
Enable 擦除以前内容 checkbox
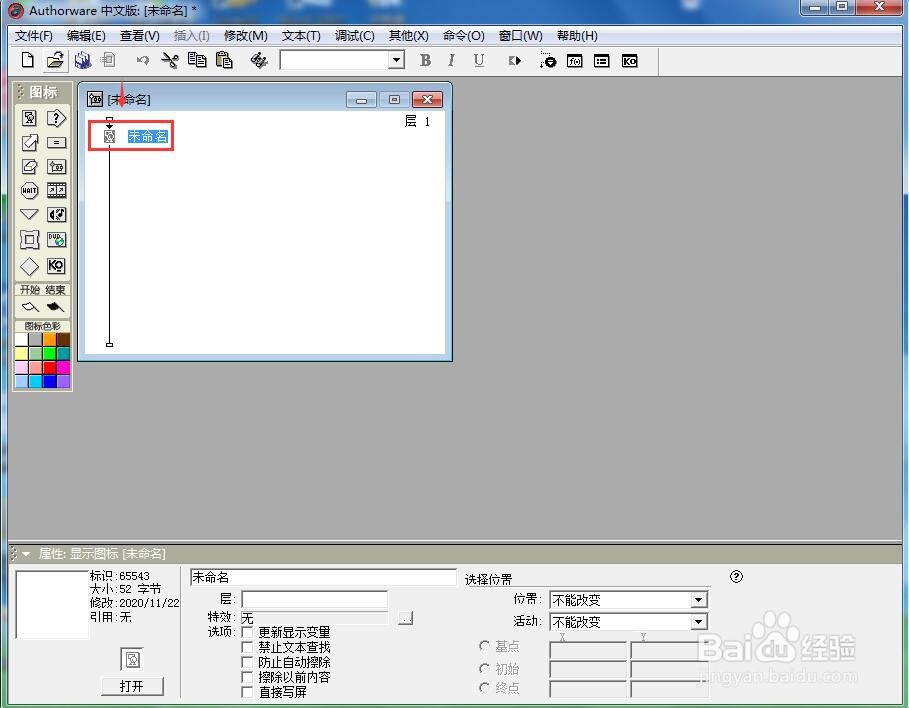[248, 677]
